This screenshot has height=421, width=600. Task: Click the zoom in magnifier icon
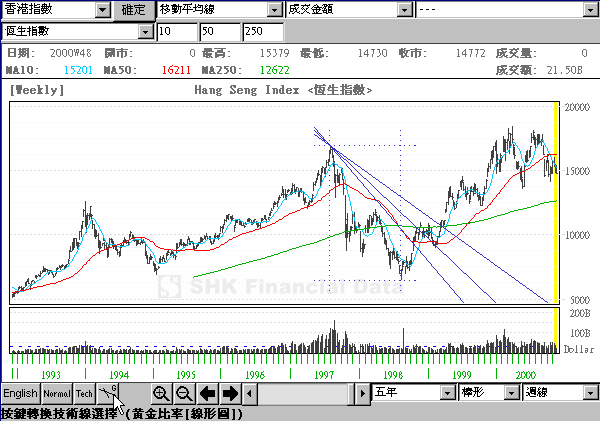[x=161, y=393]
